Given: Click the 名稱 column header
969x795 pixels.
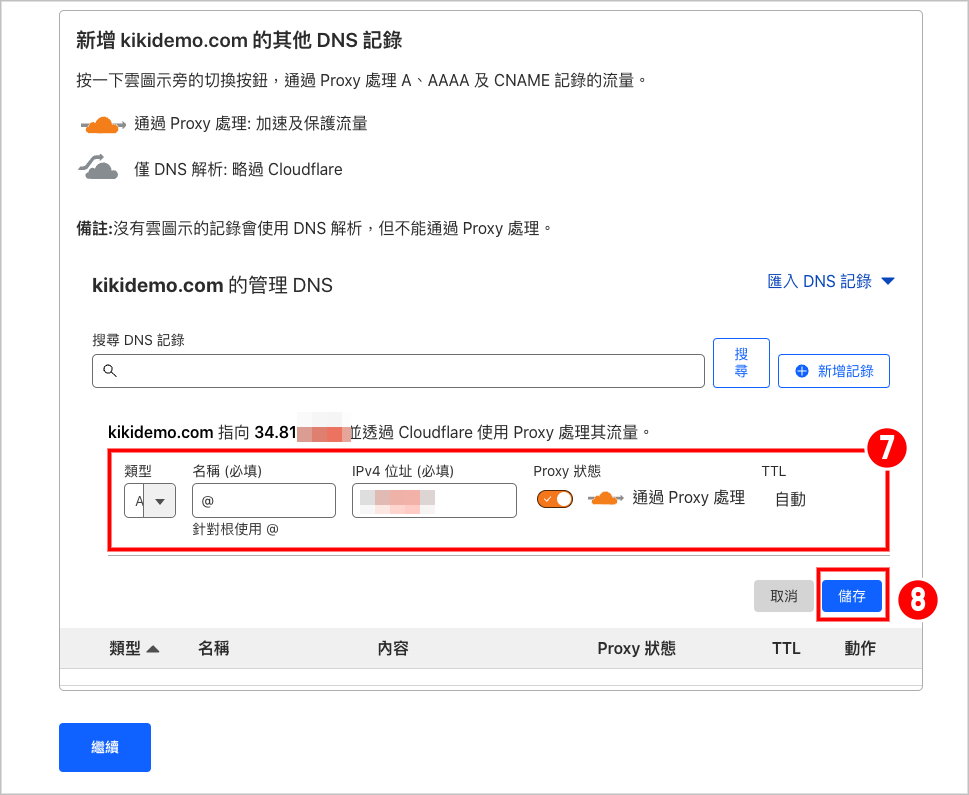Looking at the screenshot, I should (214, 648).
